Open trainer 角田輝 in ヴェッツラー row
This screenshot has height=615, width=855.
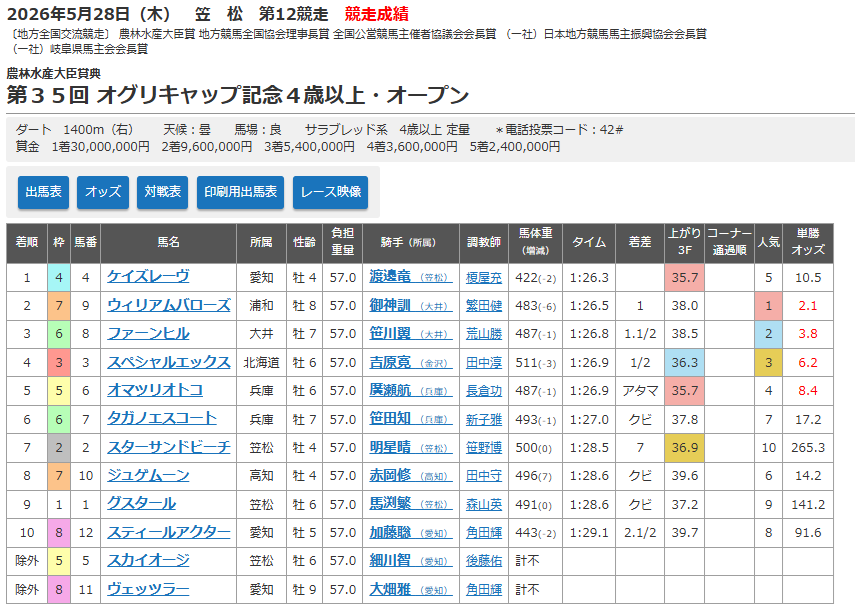(484, 590)
